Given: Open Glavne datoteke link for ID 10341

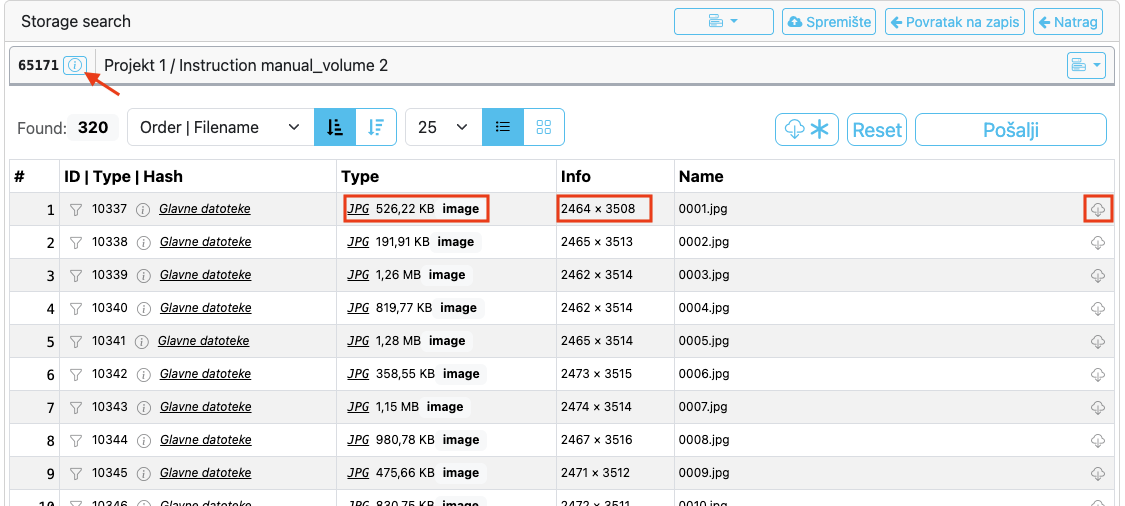Looking at the screenshot, I should point(203,341).
